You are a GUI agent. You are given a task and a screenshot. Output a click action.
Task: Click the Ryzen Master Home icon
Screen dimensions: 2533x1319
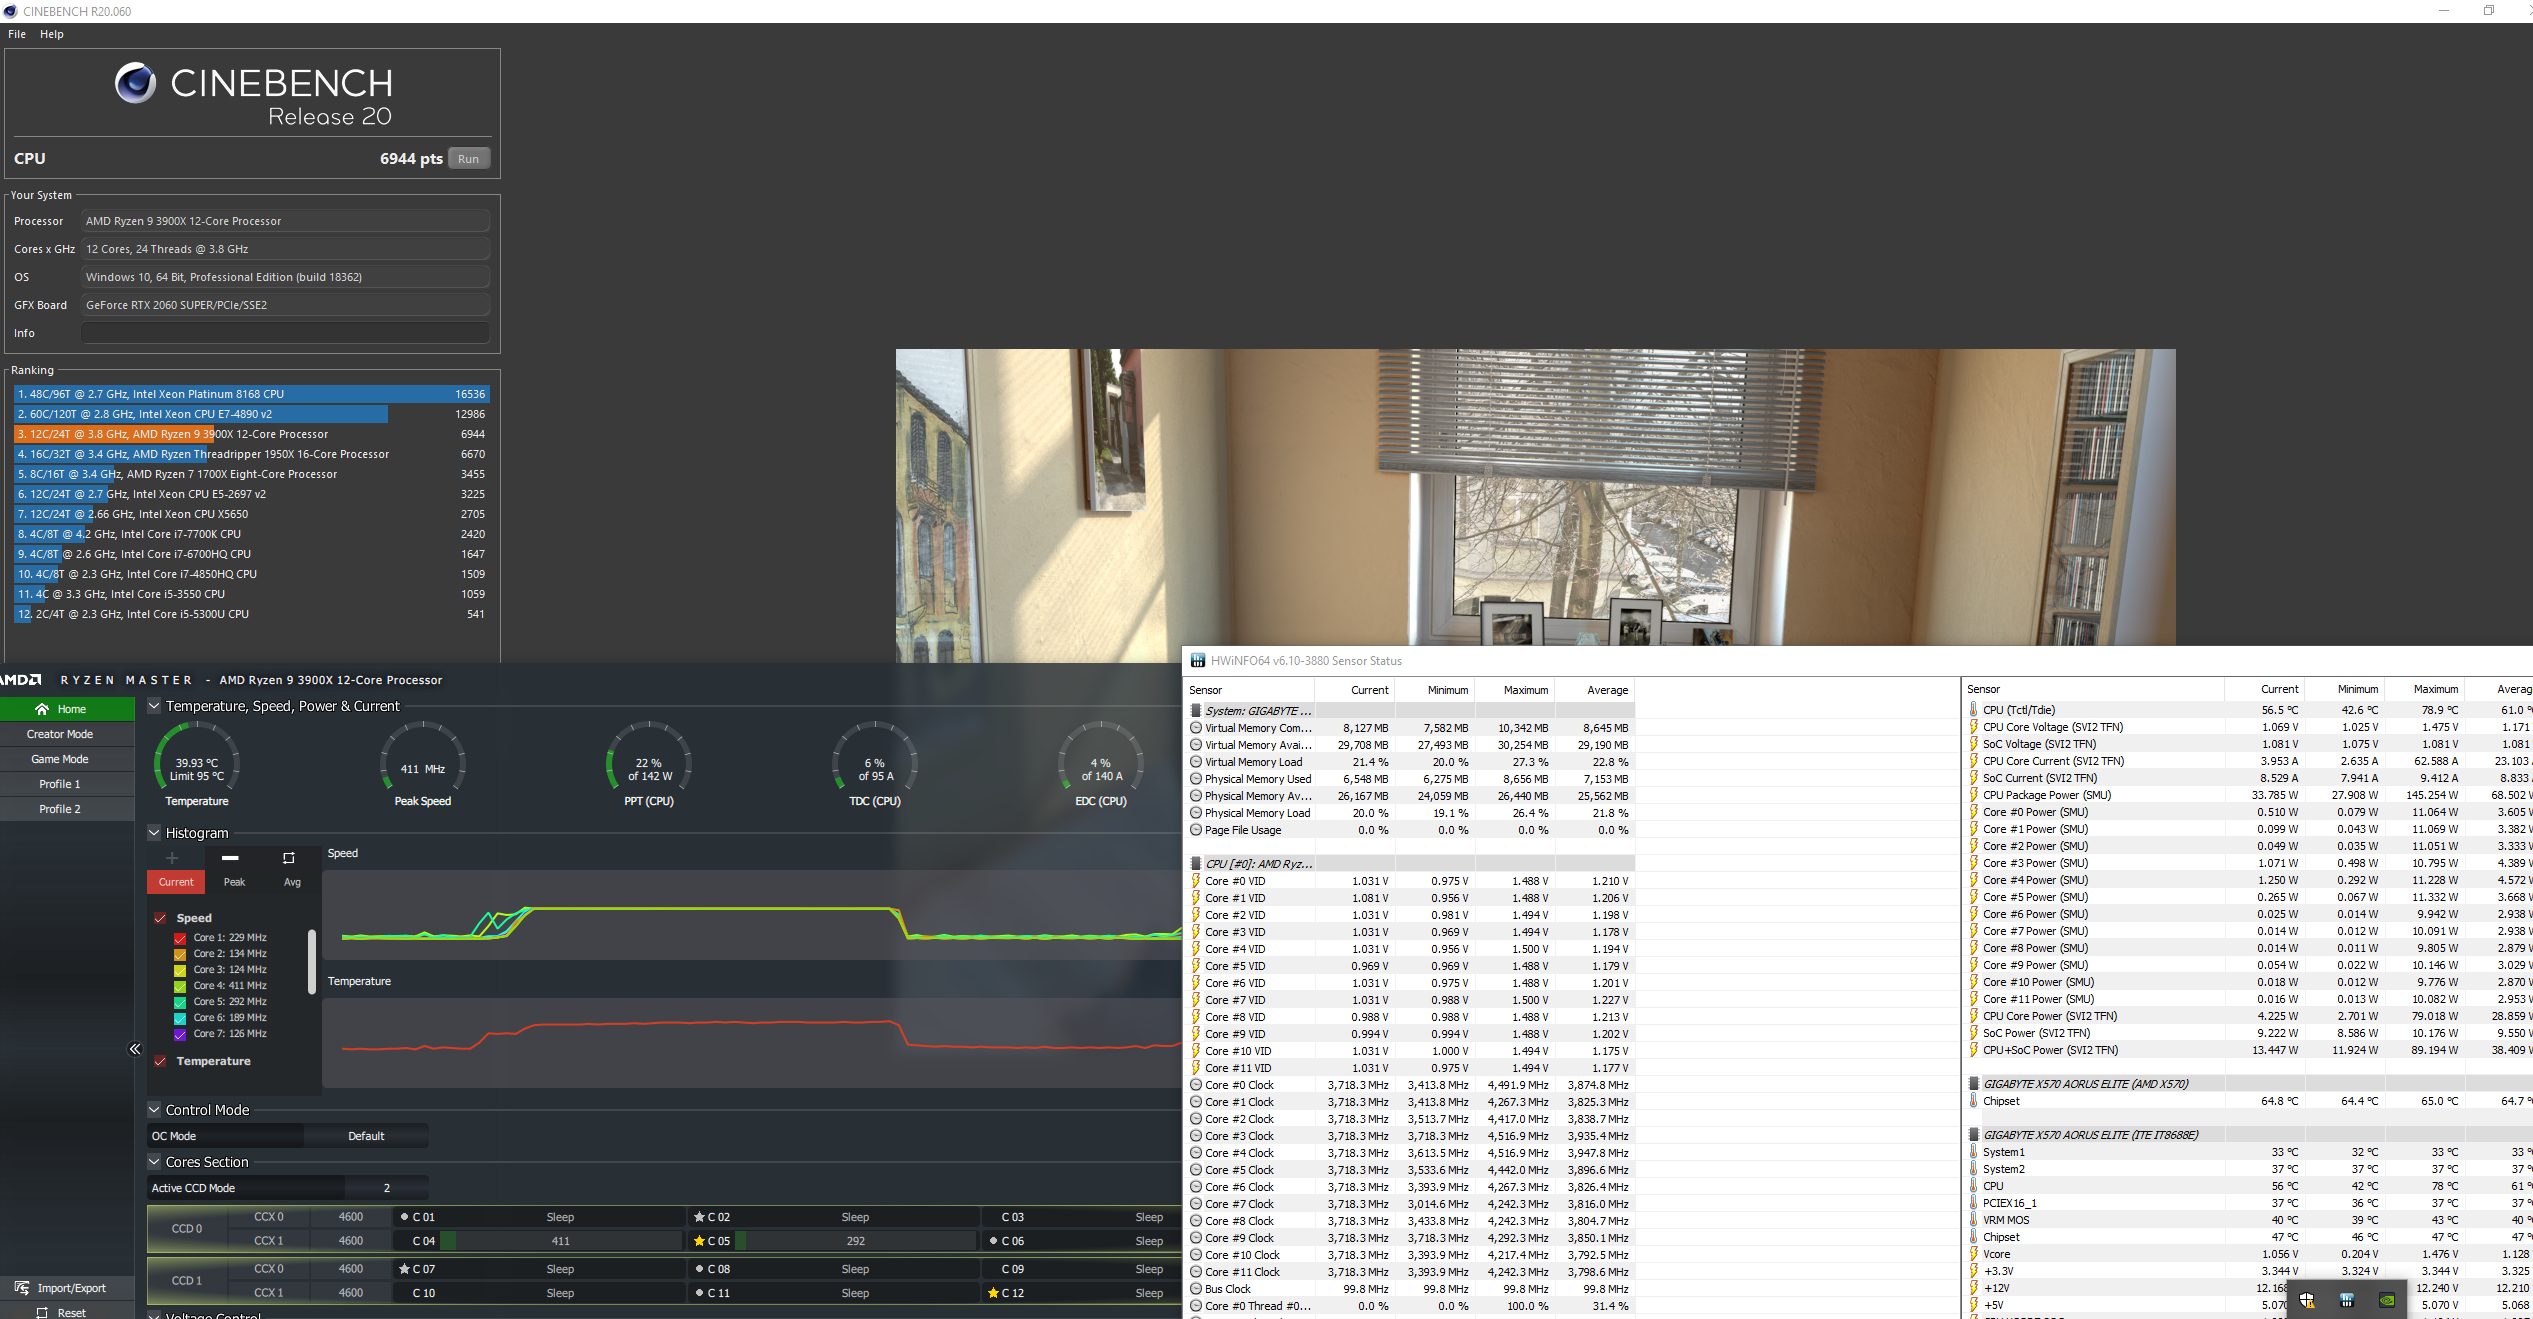(42, 709)
